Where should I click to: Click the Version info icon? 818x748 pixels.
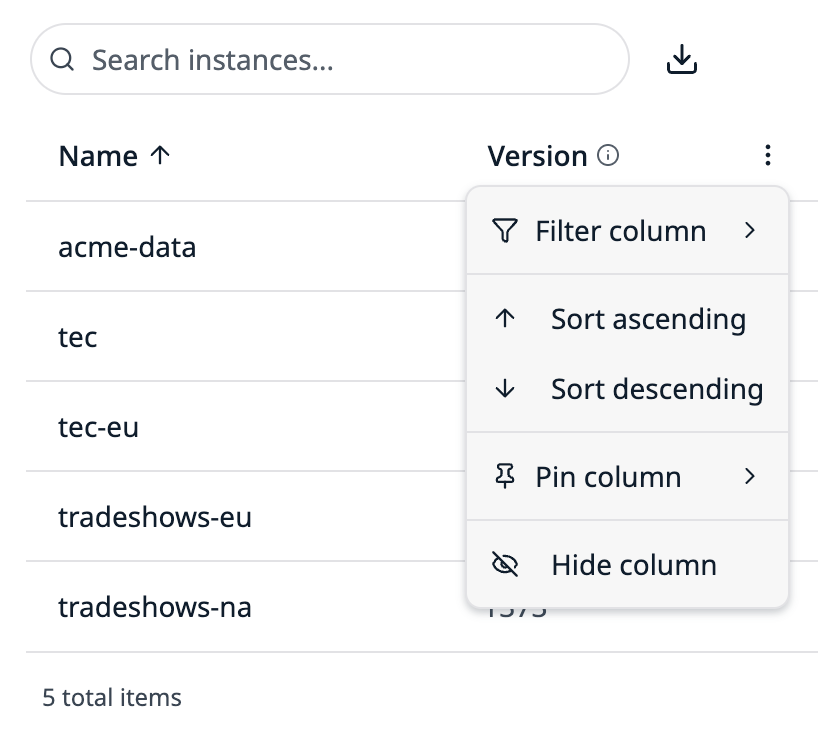[608, 155]
